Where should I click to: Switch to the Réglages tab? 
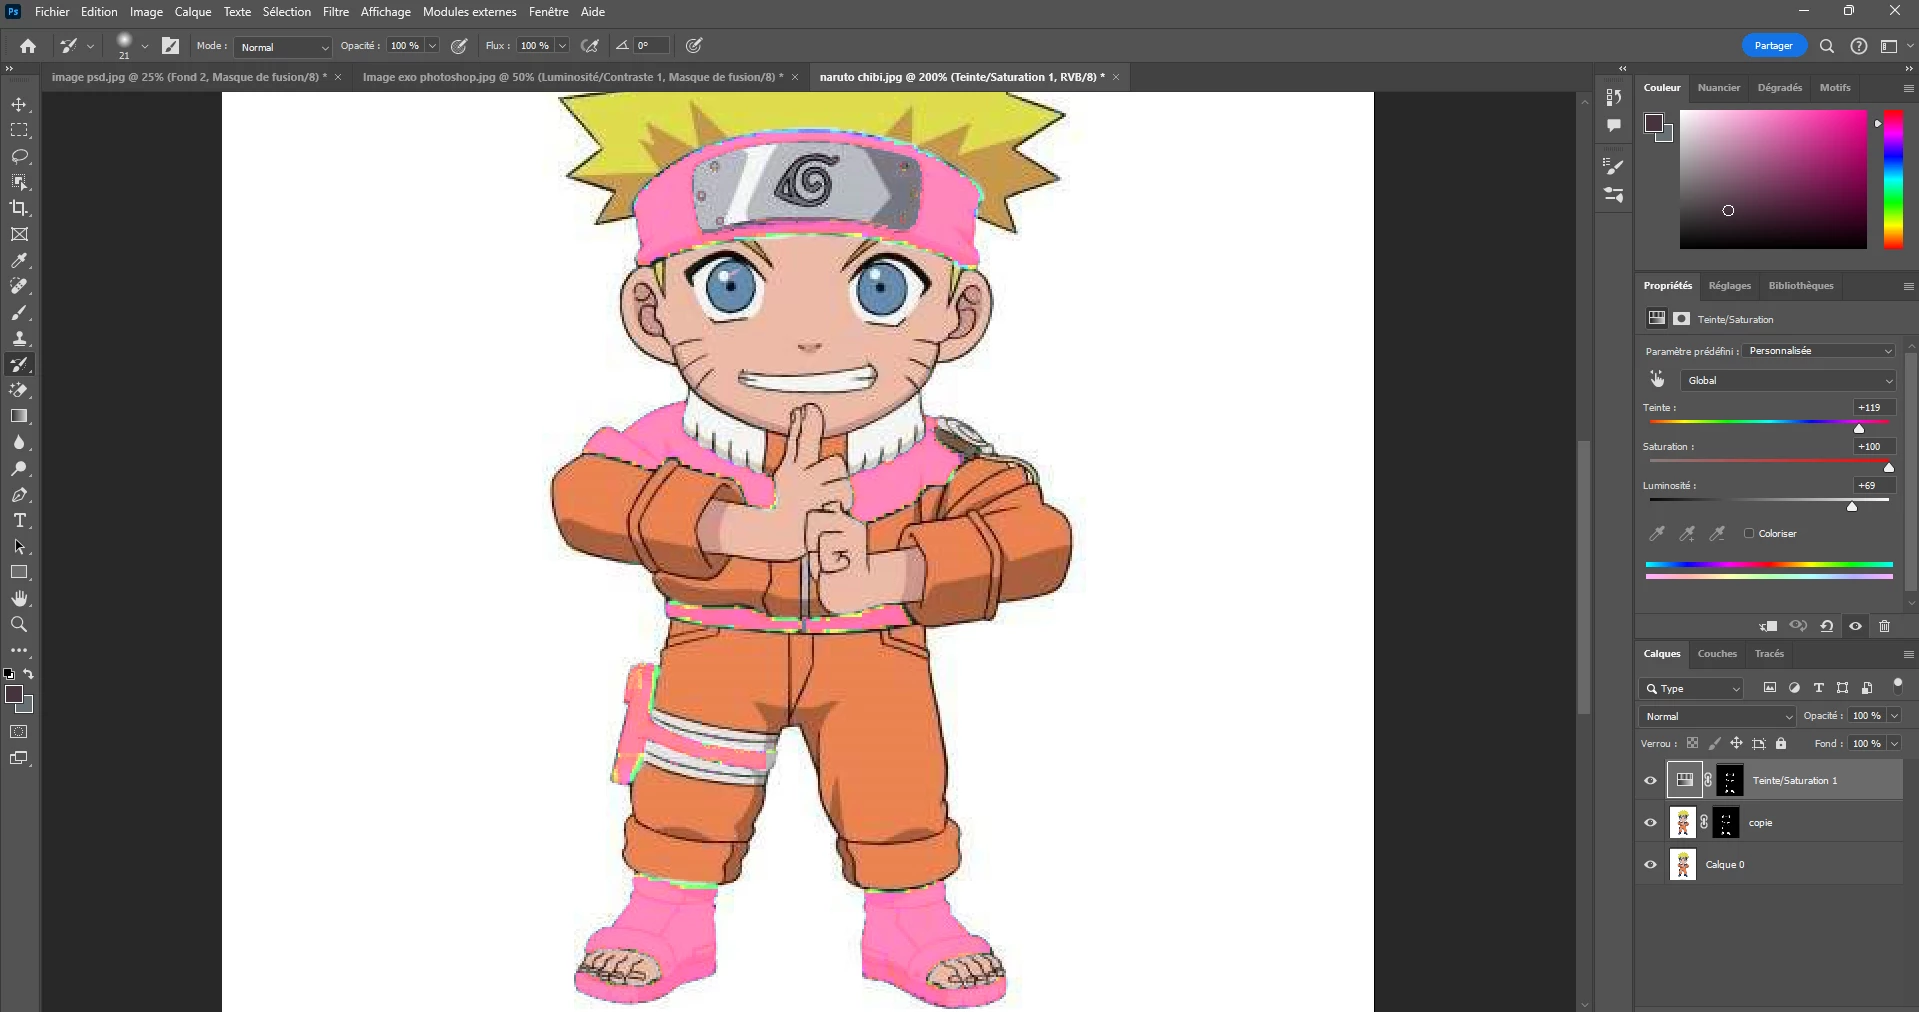(x=1730, y=286)
